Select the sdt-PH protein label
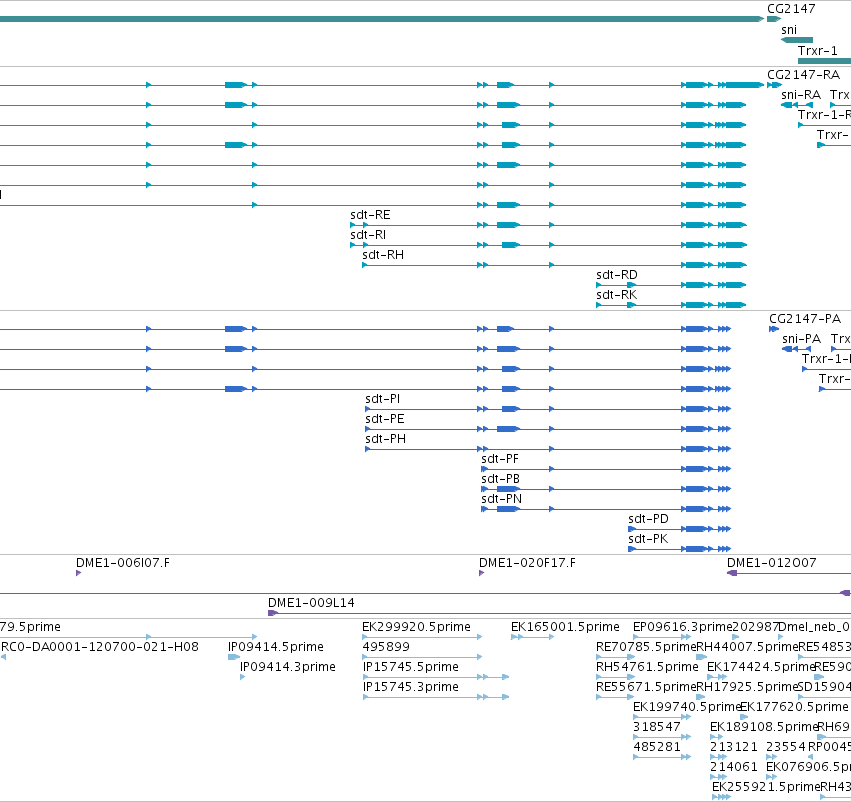This screenshot has height=802, width=851. click(x=385, y=439)
